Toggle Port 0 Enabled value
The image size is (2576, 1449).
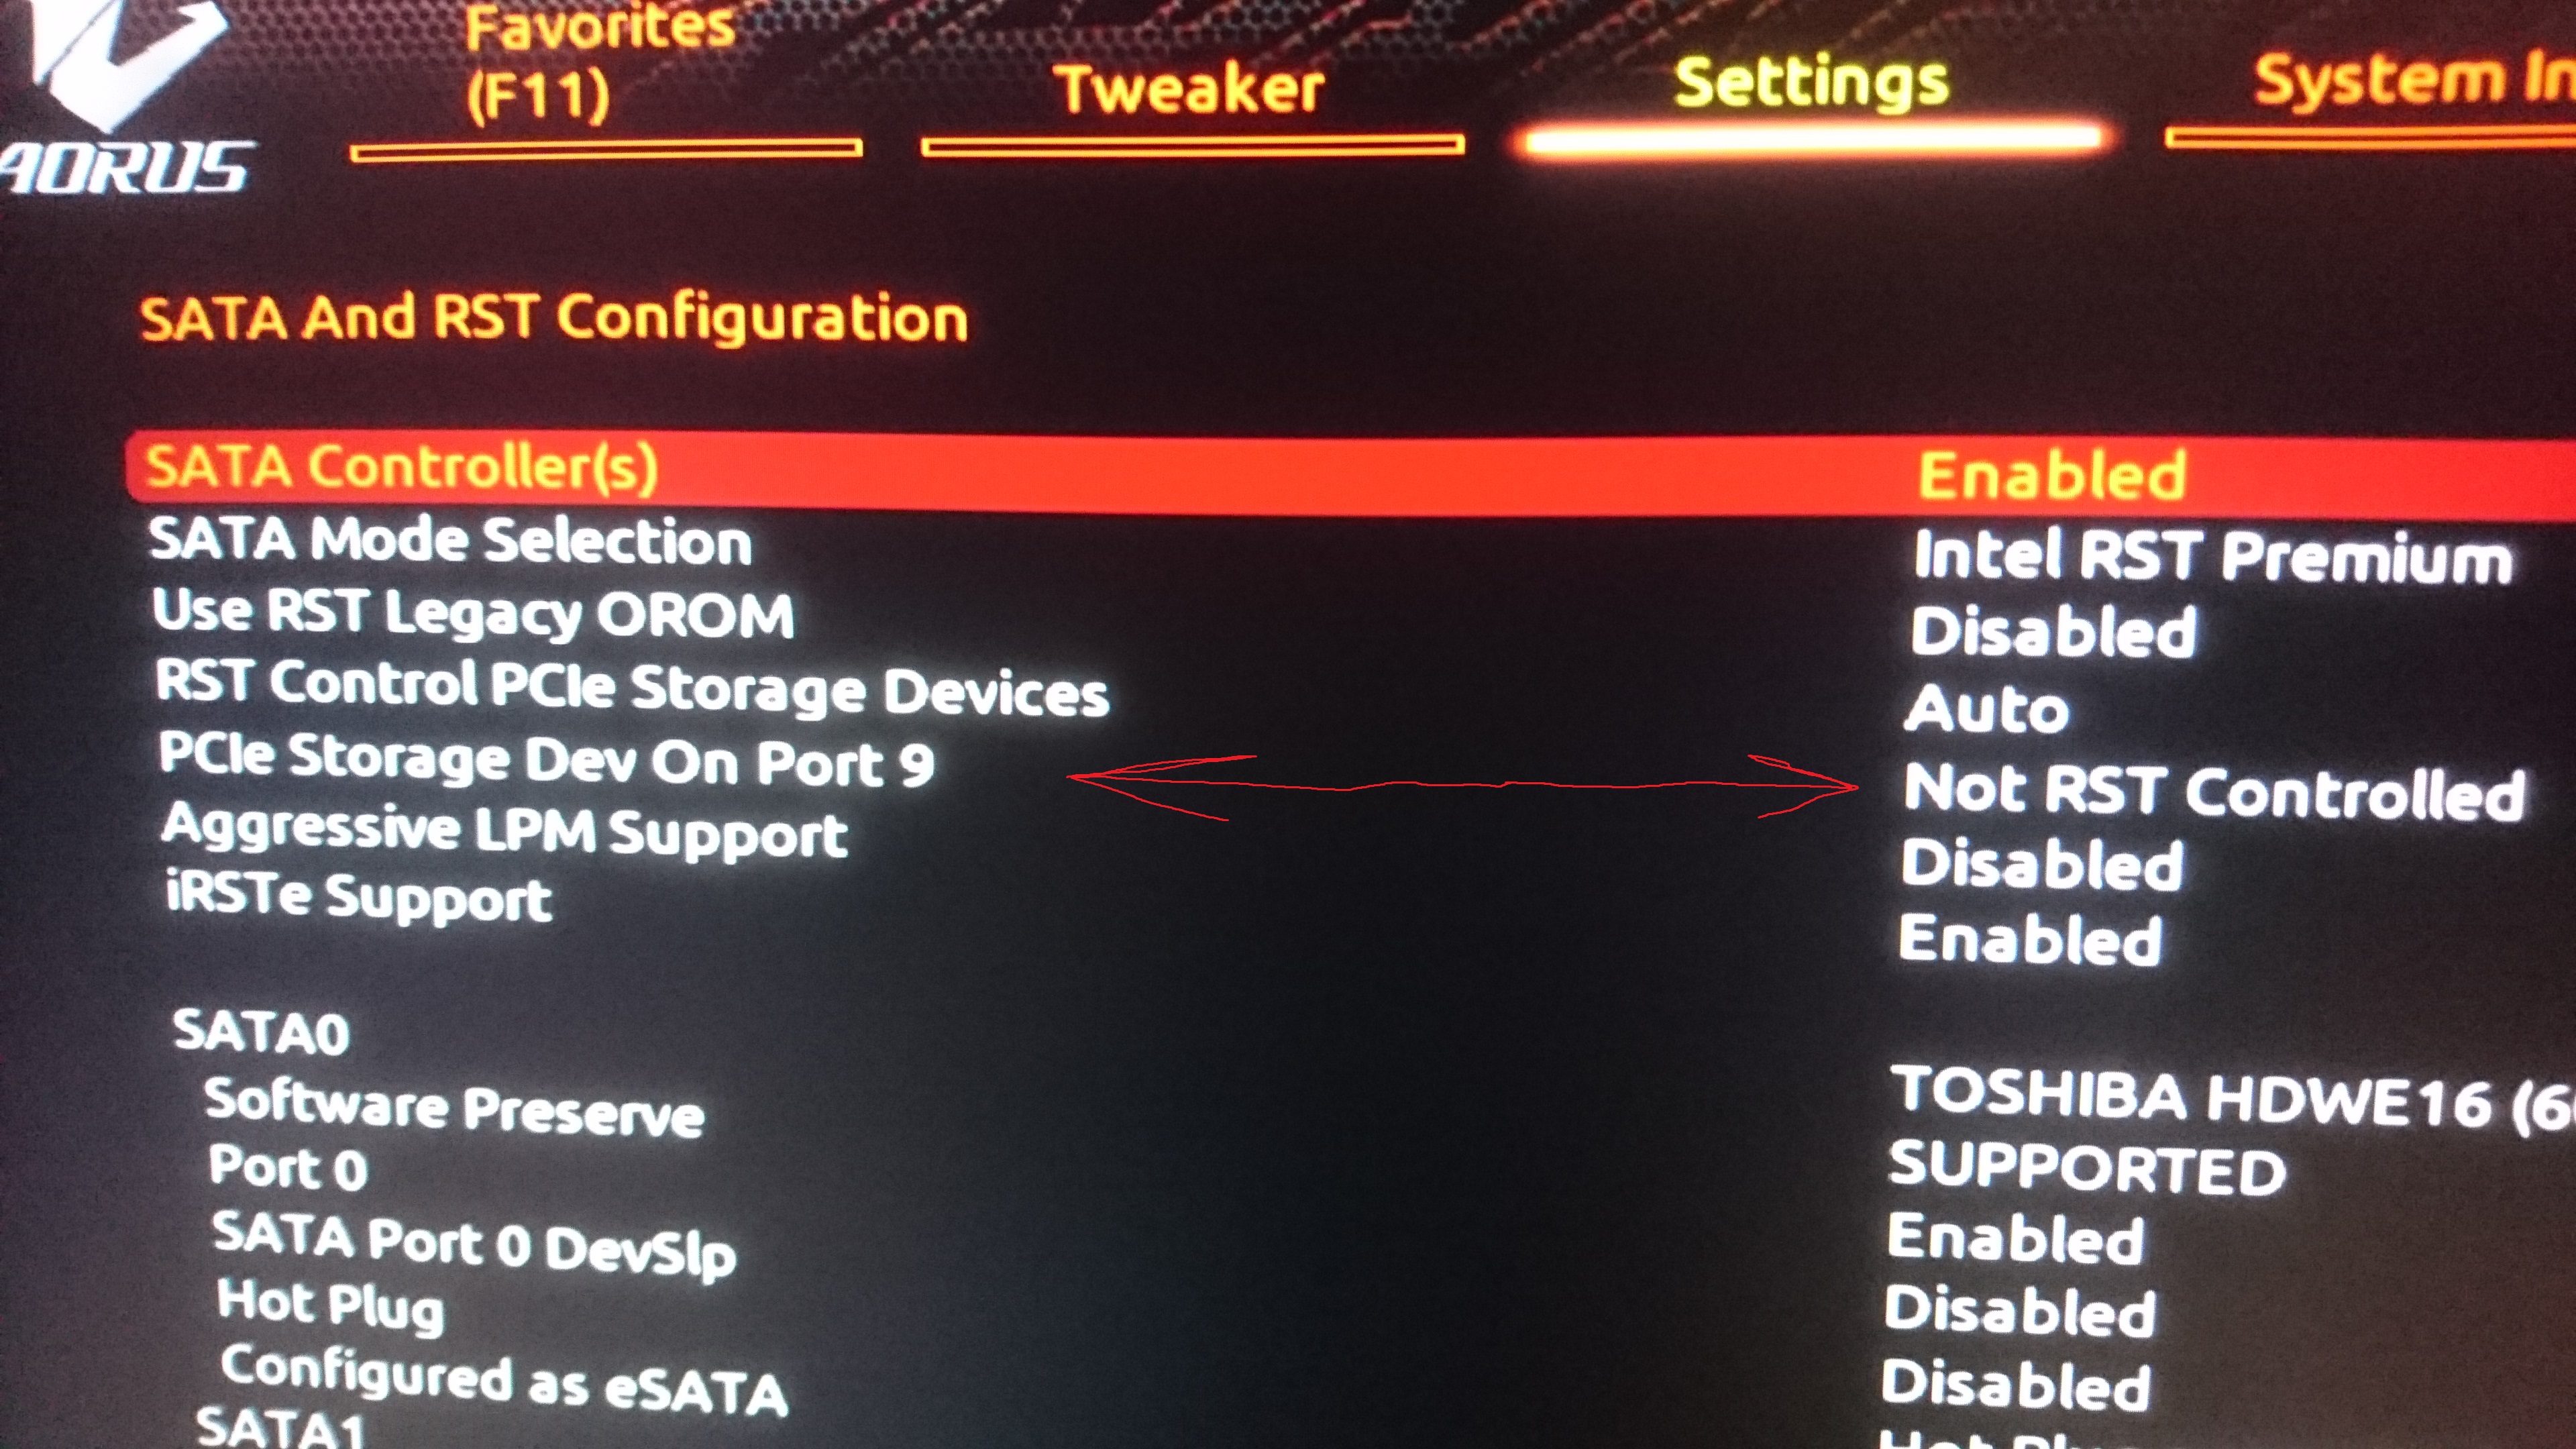[x=2016, y=1239]
